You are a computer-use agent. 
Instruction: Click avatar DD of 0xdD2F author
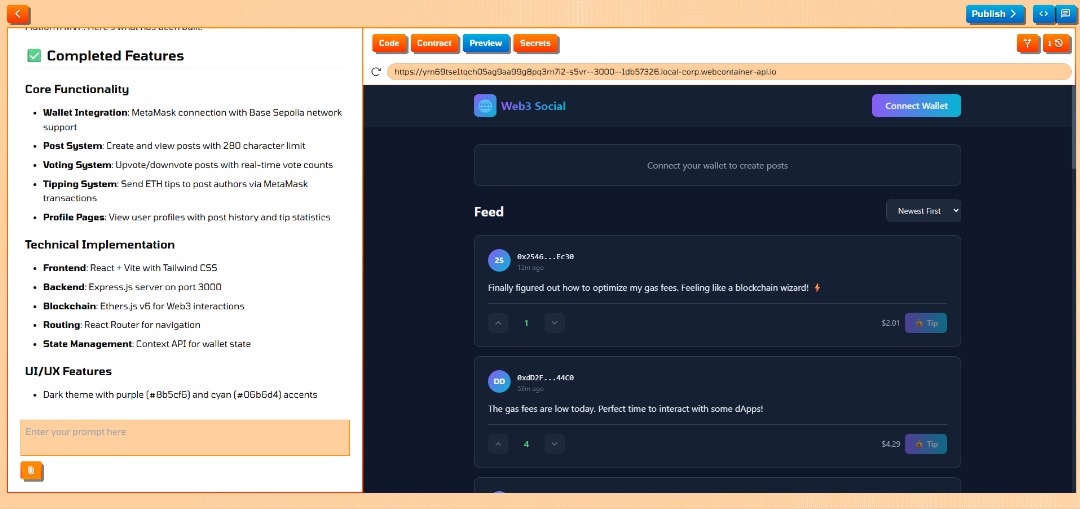click(x=499, y=381)
